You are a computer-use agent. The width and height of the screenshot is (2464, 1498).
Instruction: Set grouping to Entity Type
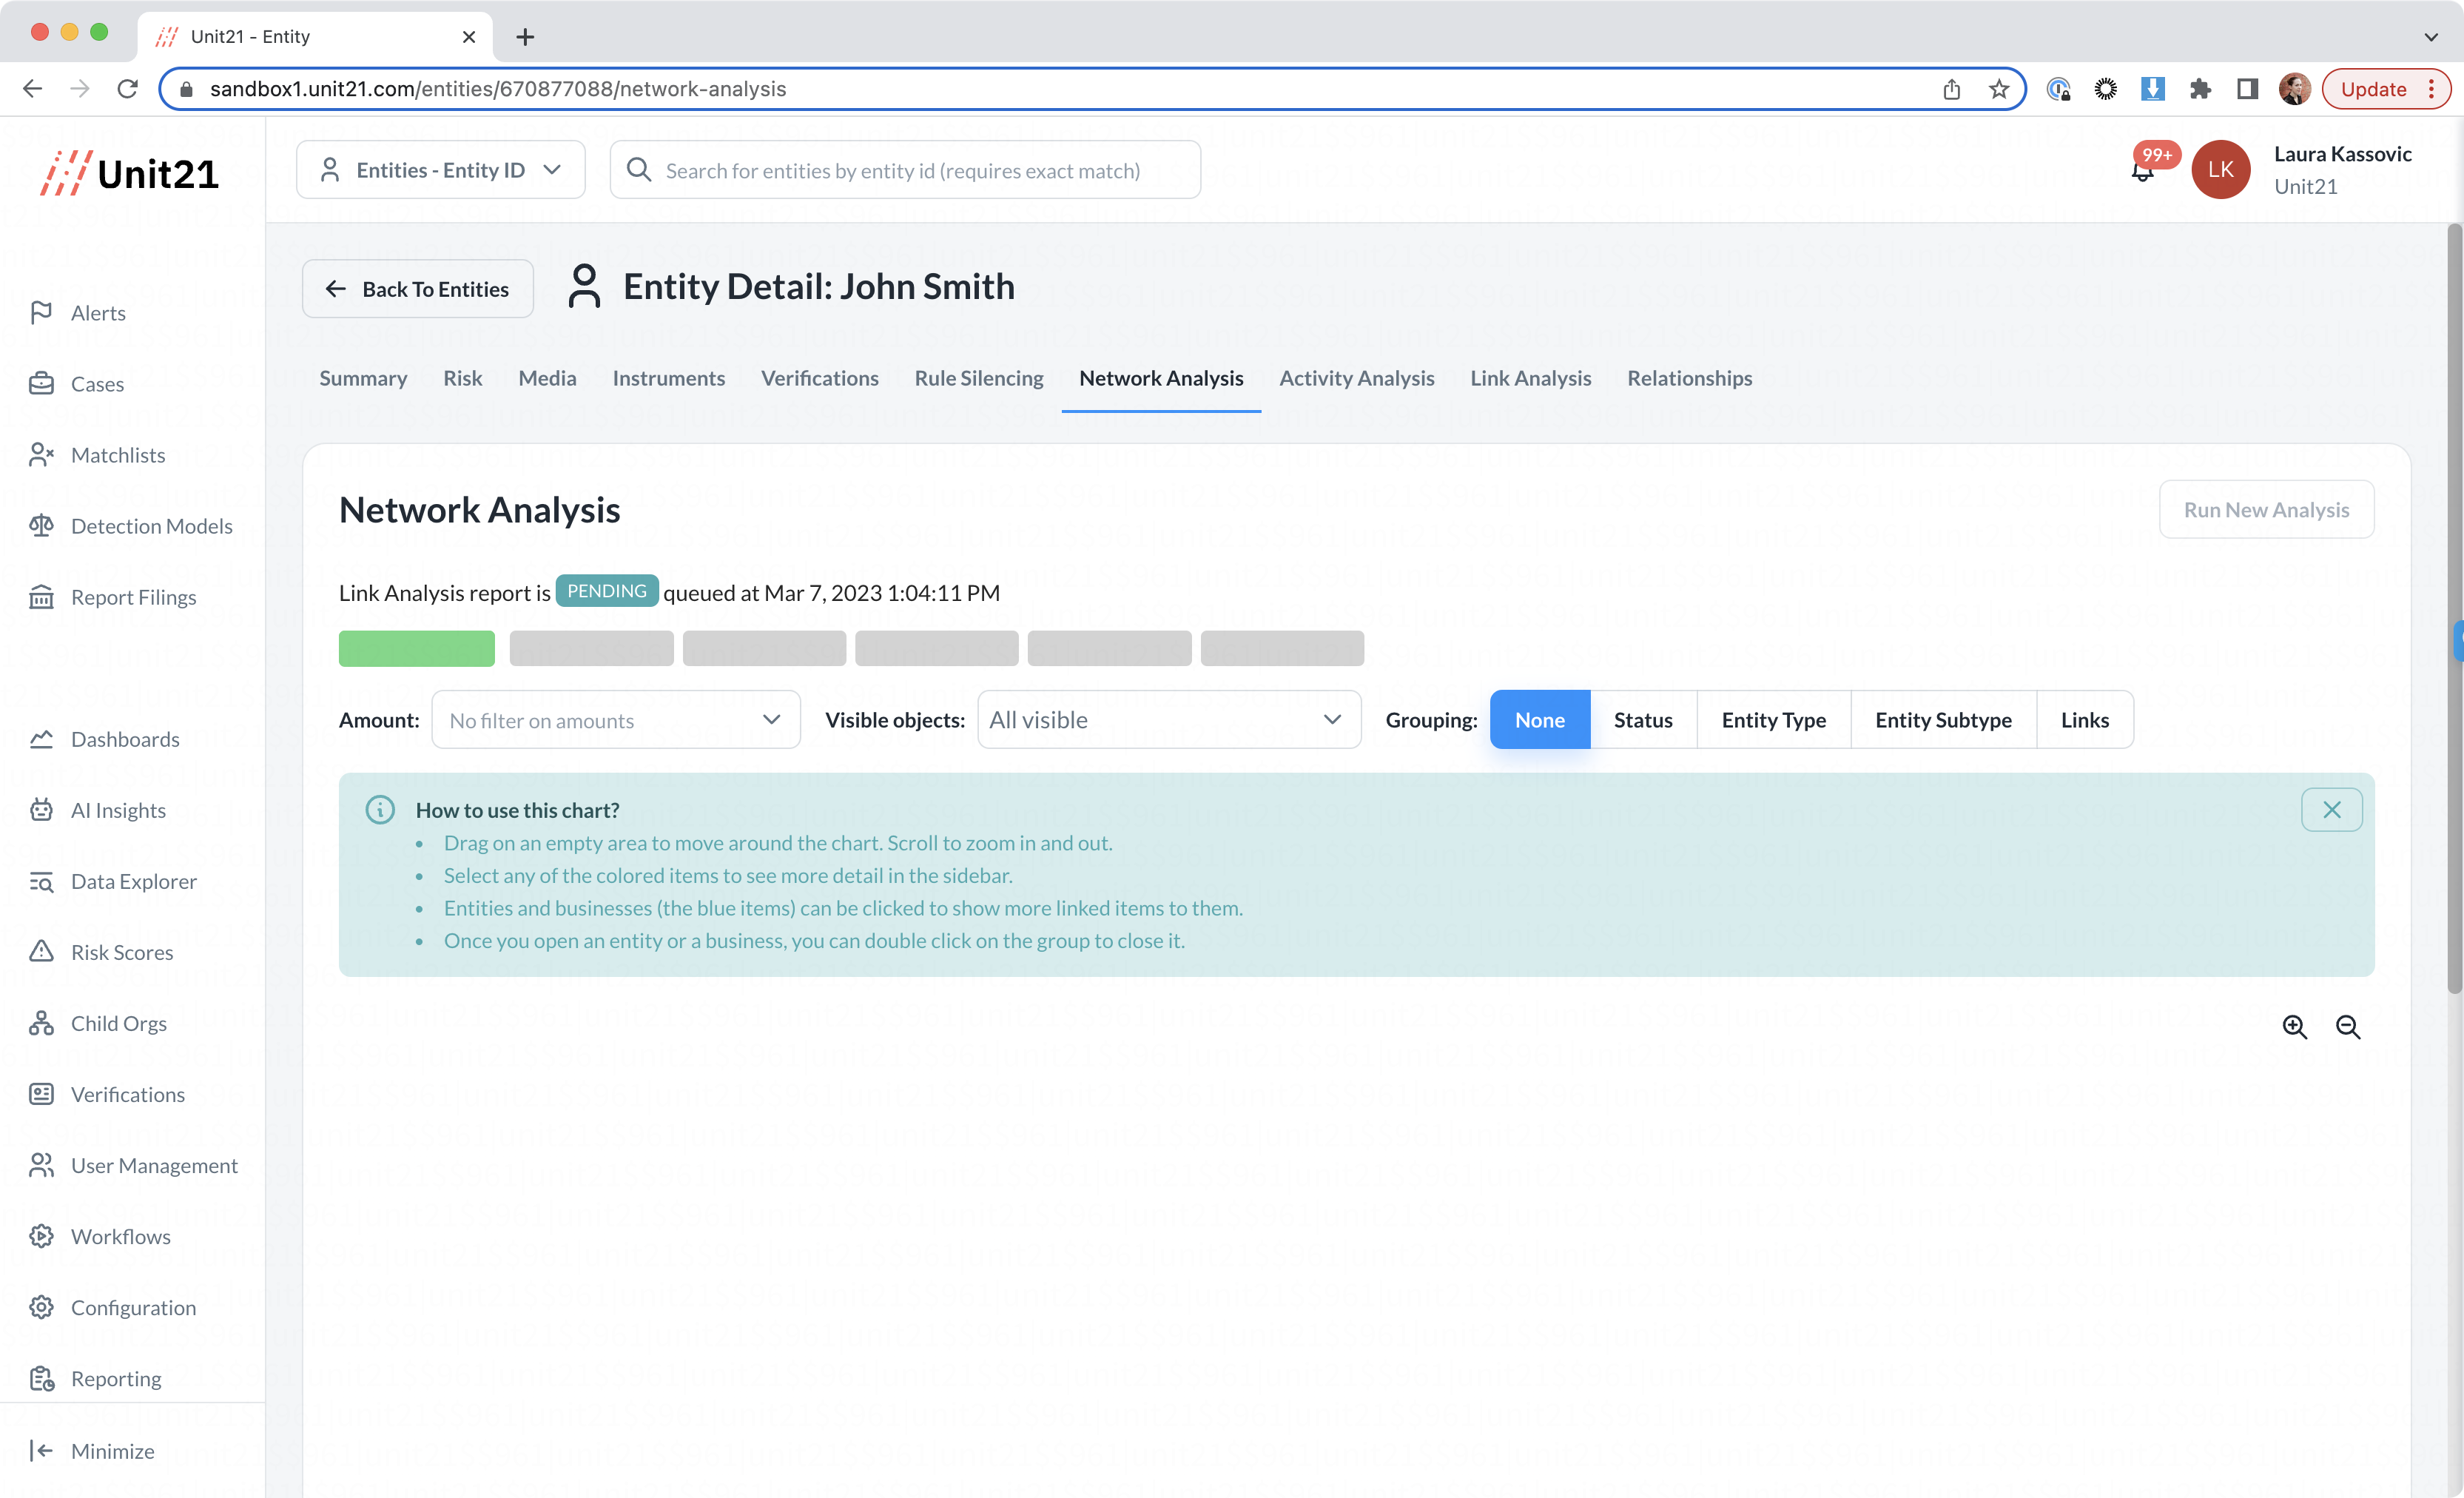pyautogui.click(x=1773, y=720)
